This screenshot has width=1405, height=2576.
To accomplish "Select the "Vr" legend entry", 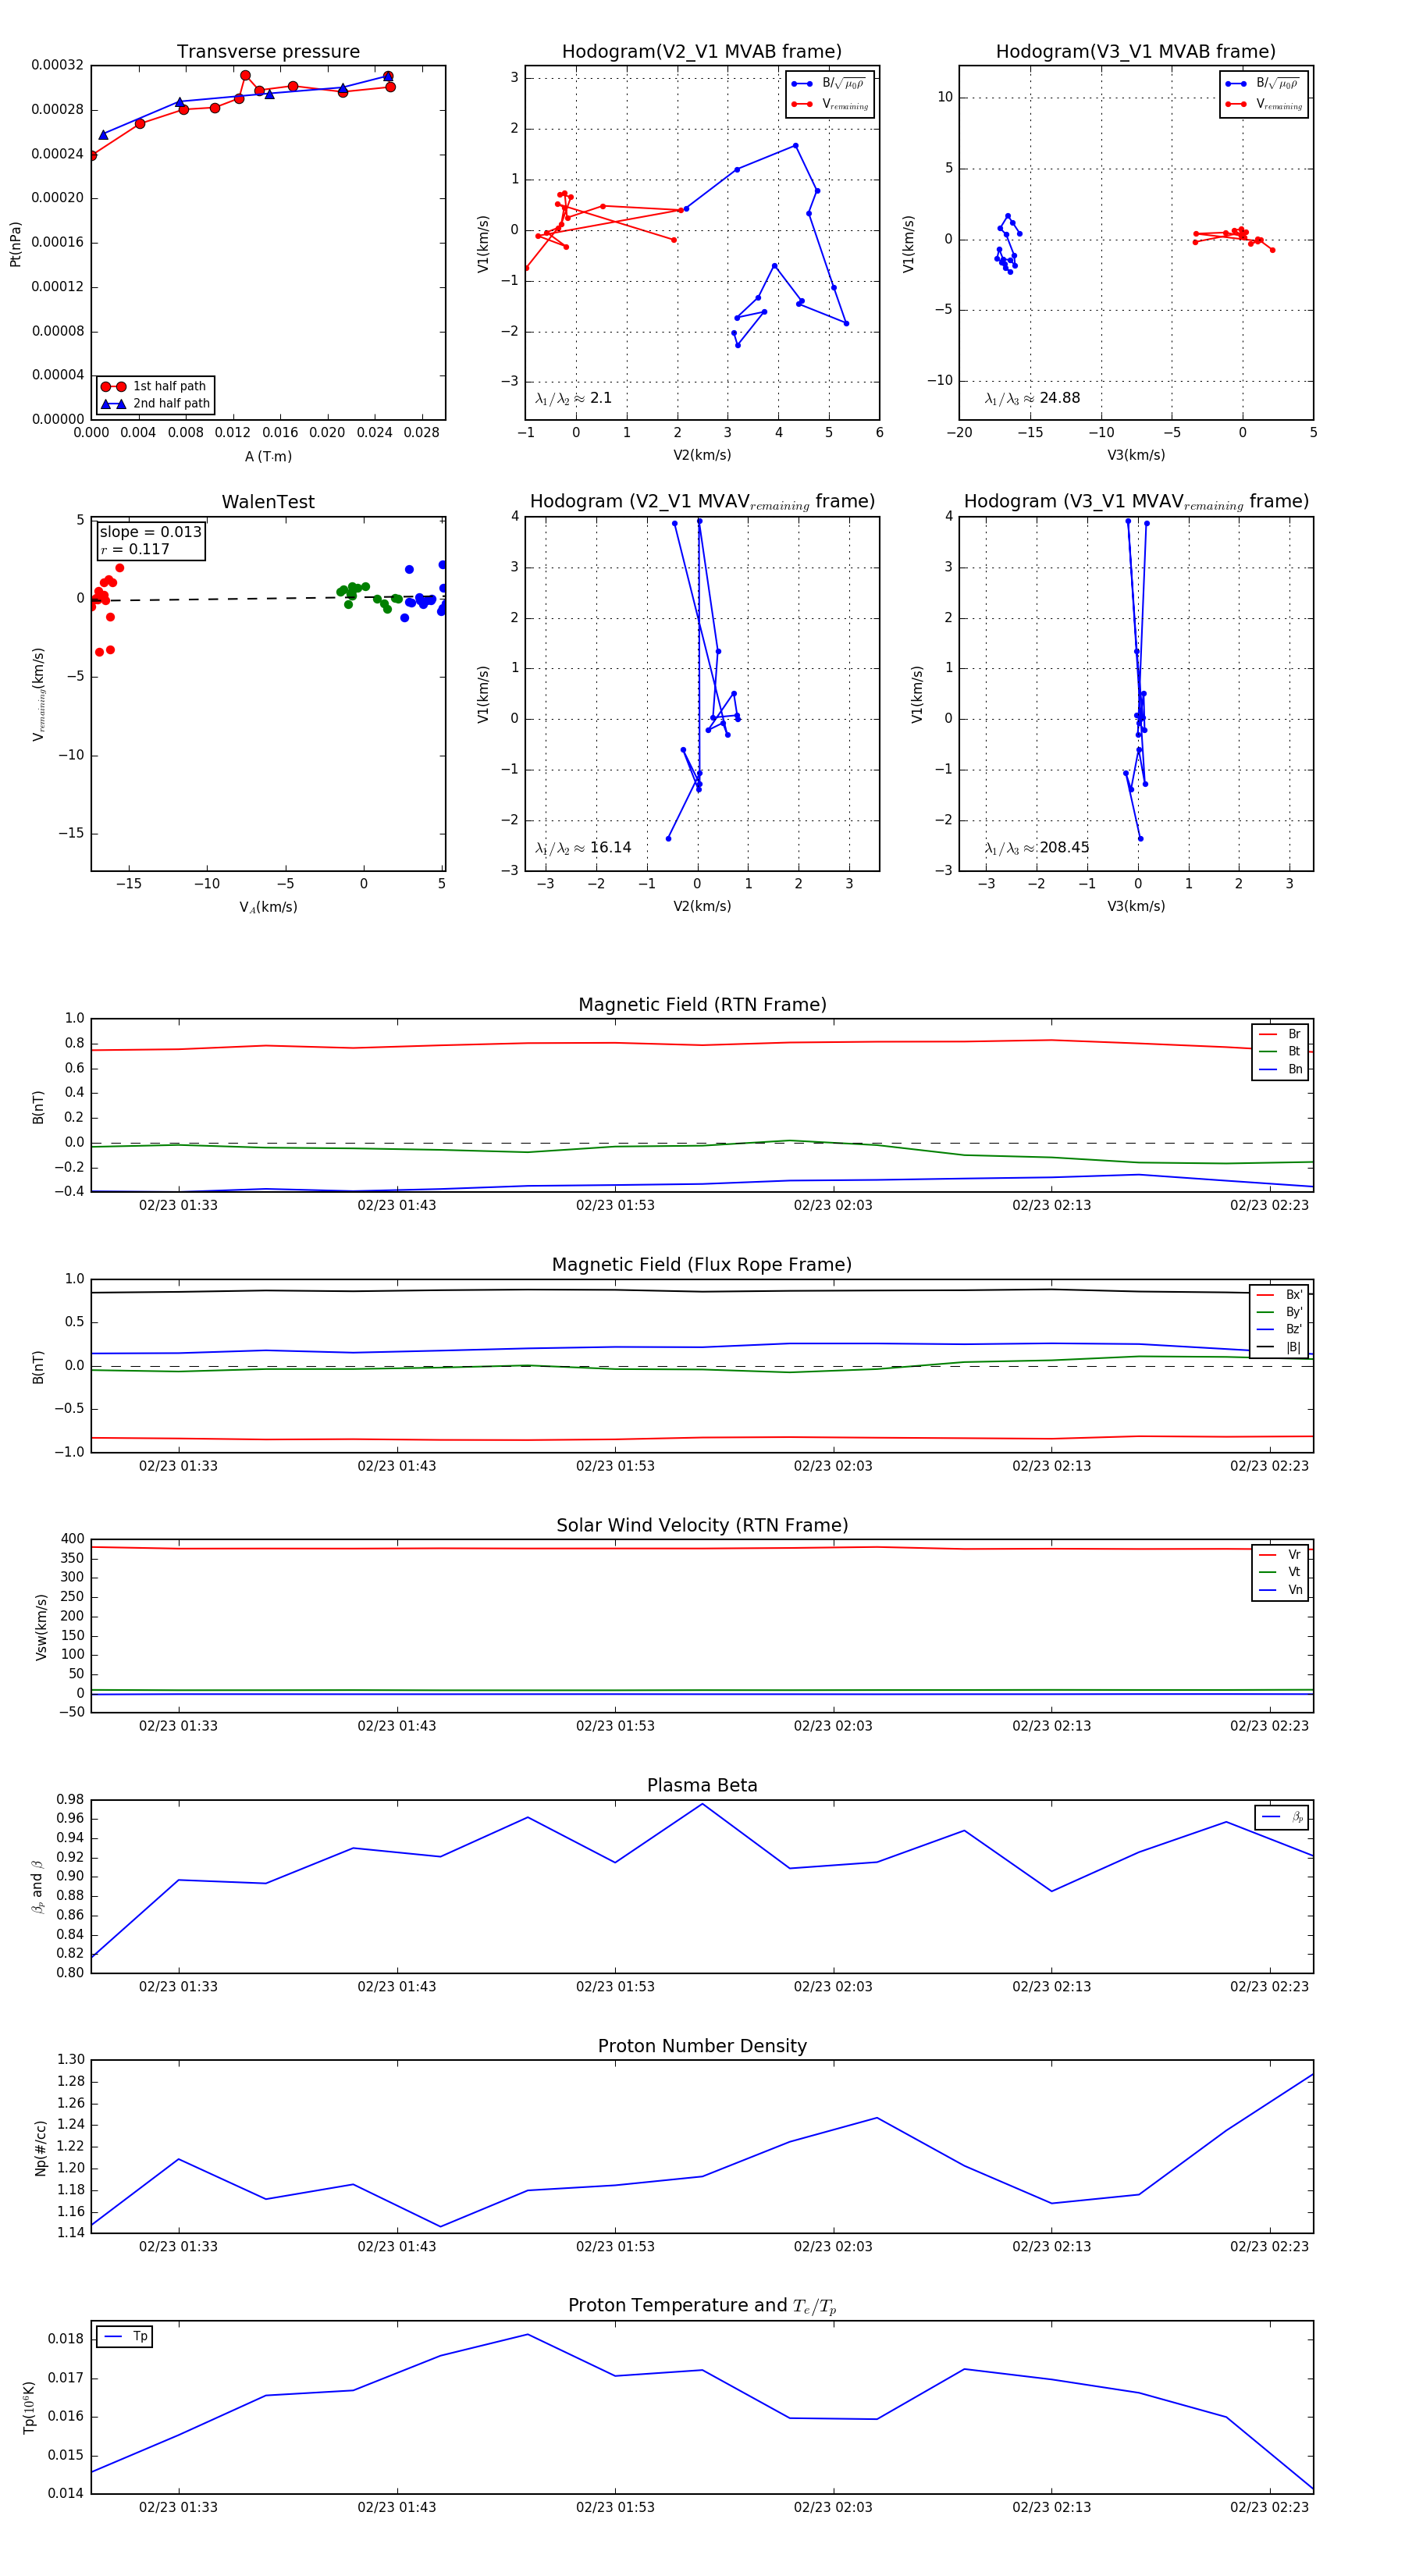I will click(x=1281, y=1555).
